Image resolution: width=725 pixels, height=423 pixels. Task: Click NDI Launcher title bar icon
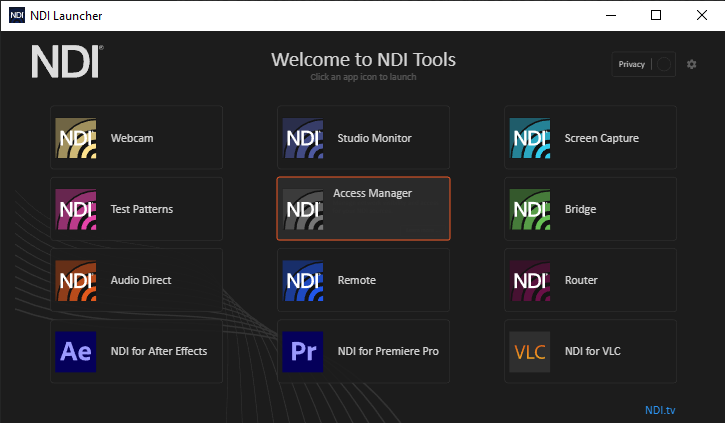18,15
